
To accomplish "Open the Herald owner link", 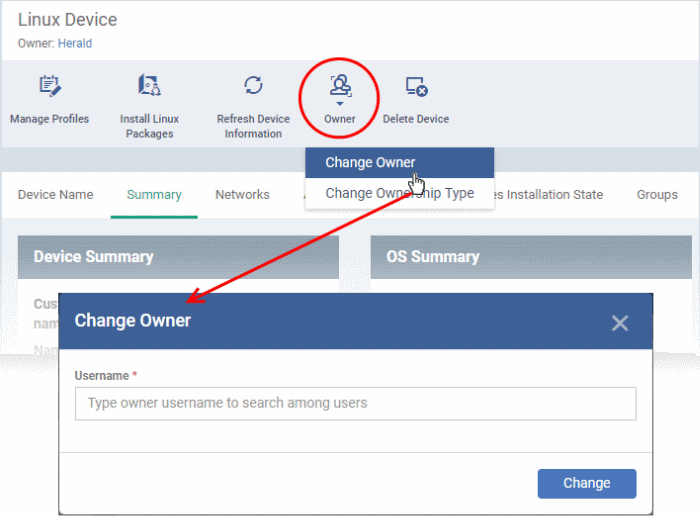I will pos(75,43).
